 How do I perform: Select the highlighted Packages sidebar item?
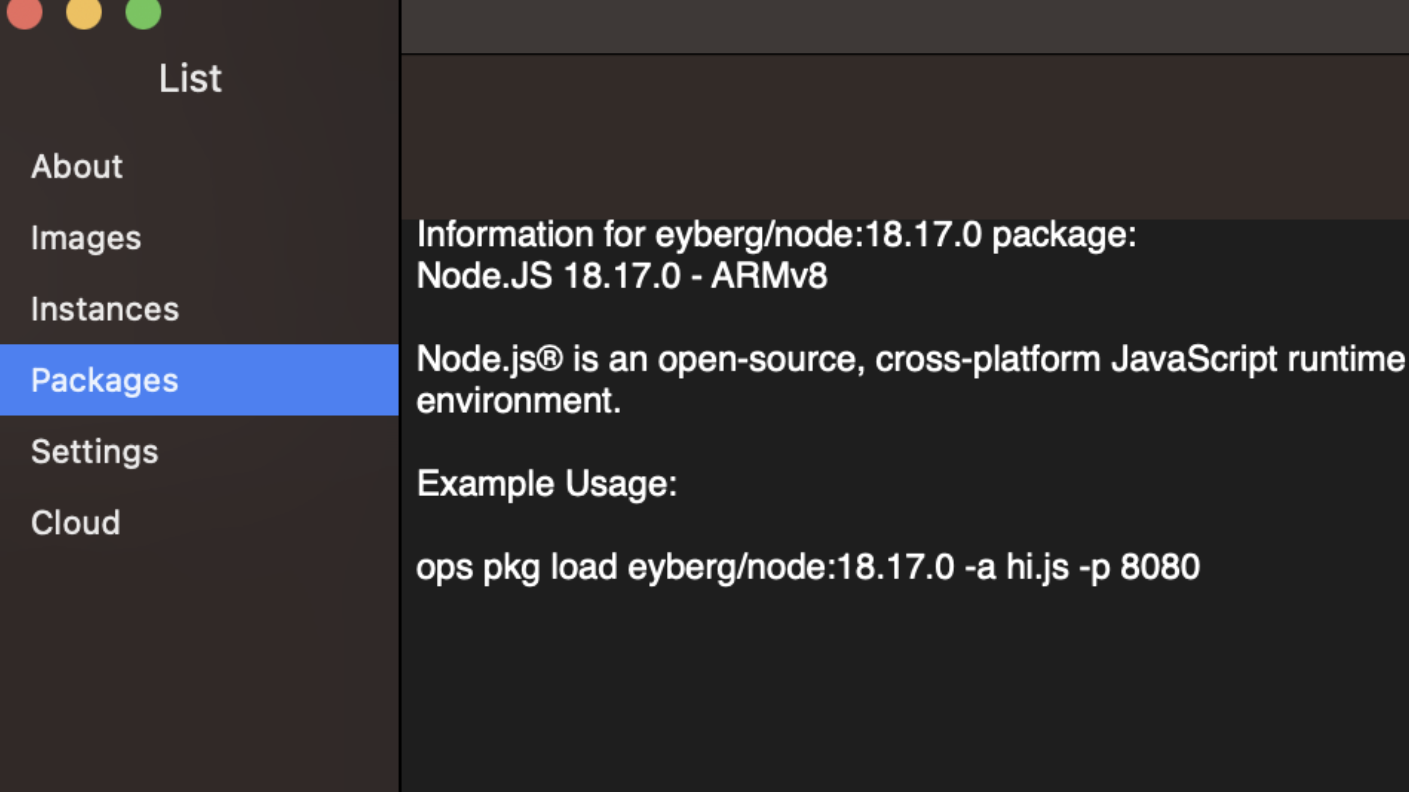(x=199, y=380)
